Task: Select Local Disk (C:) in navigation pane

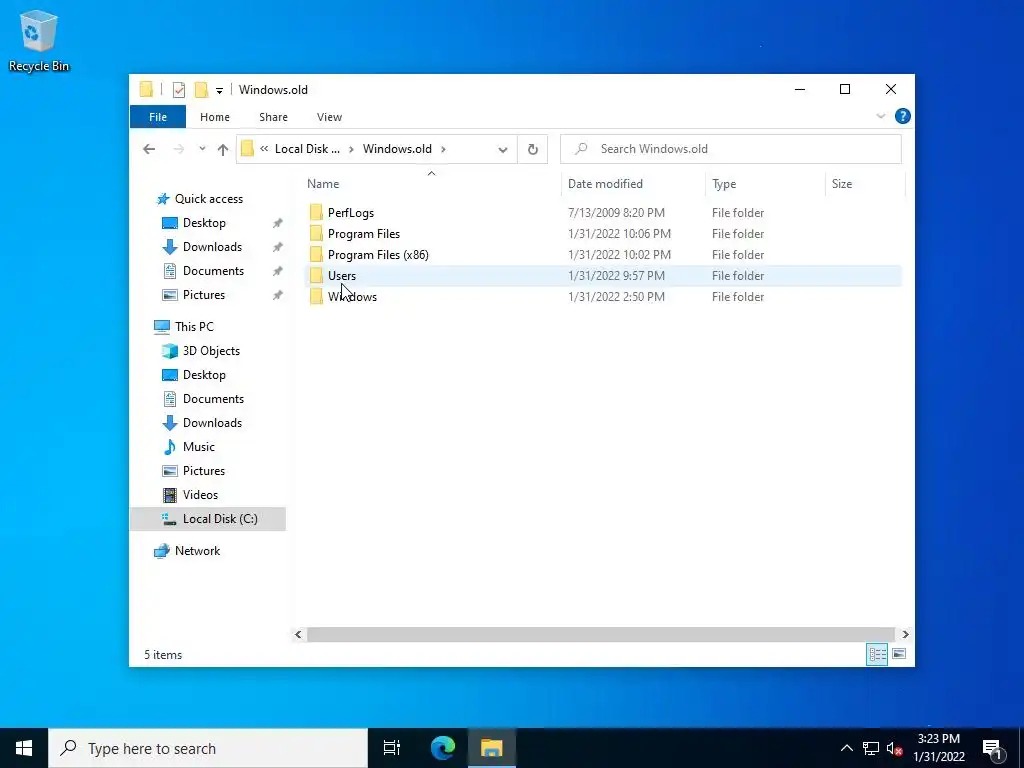Action: tap(208, 519)
